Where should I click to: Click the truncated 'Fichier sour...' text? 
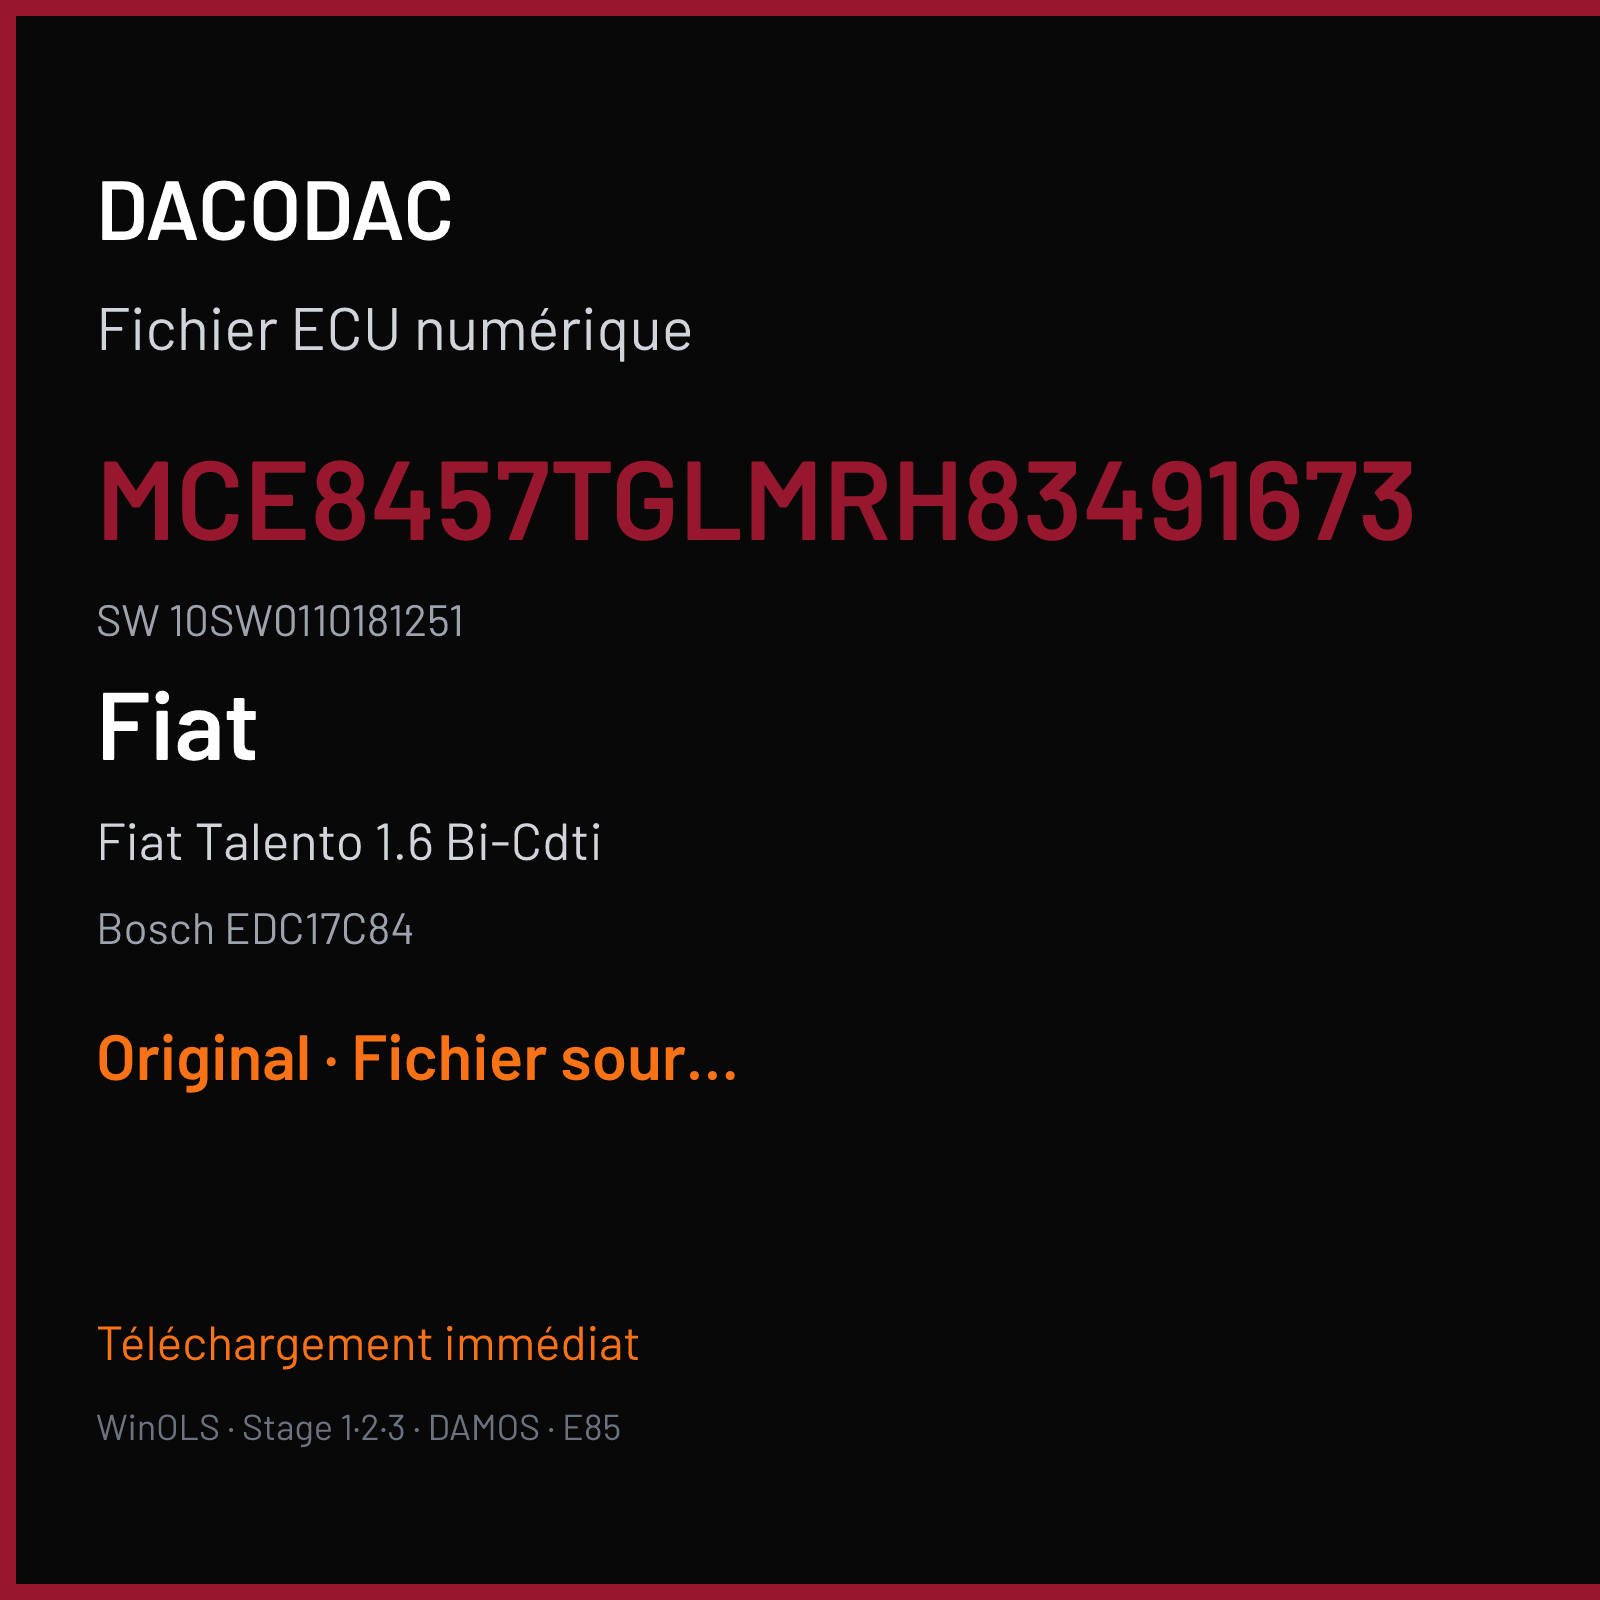coord(545,1059)
